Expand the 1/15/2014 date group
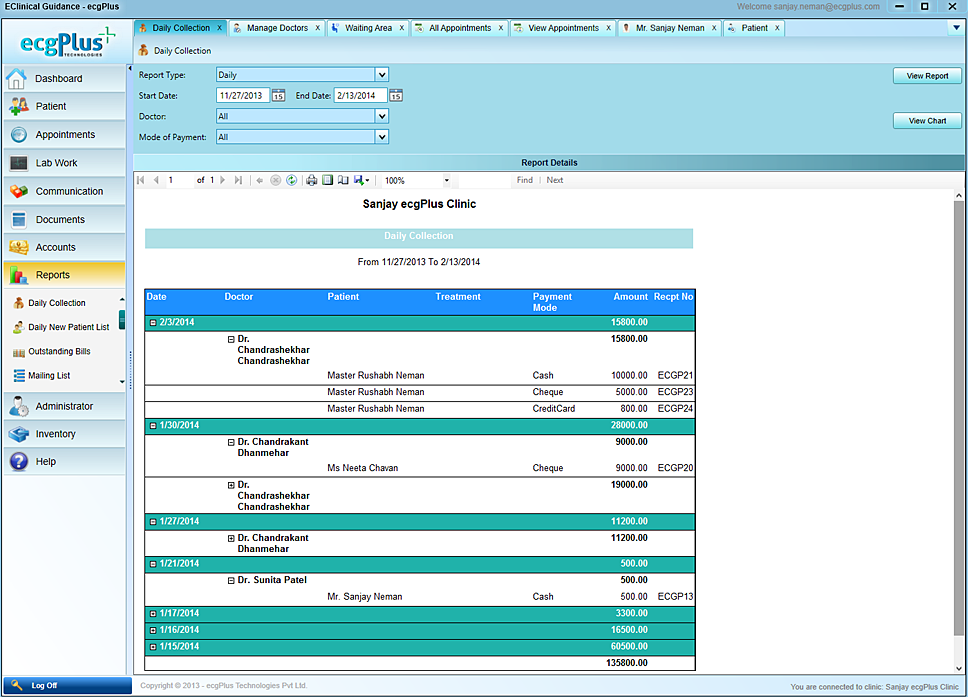968x697 pixels. [153, 647]
